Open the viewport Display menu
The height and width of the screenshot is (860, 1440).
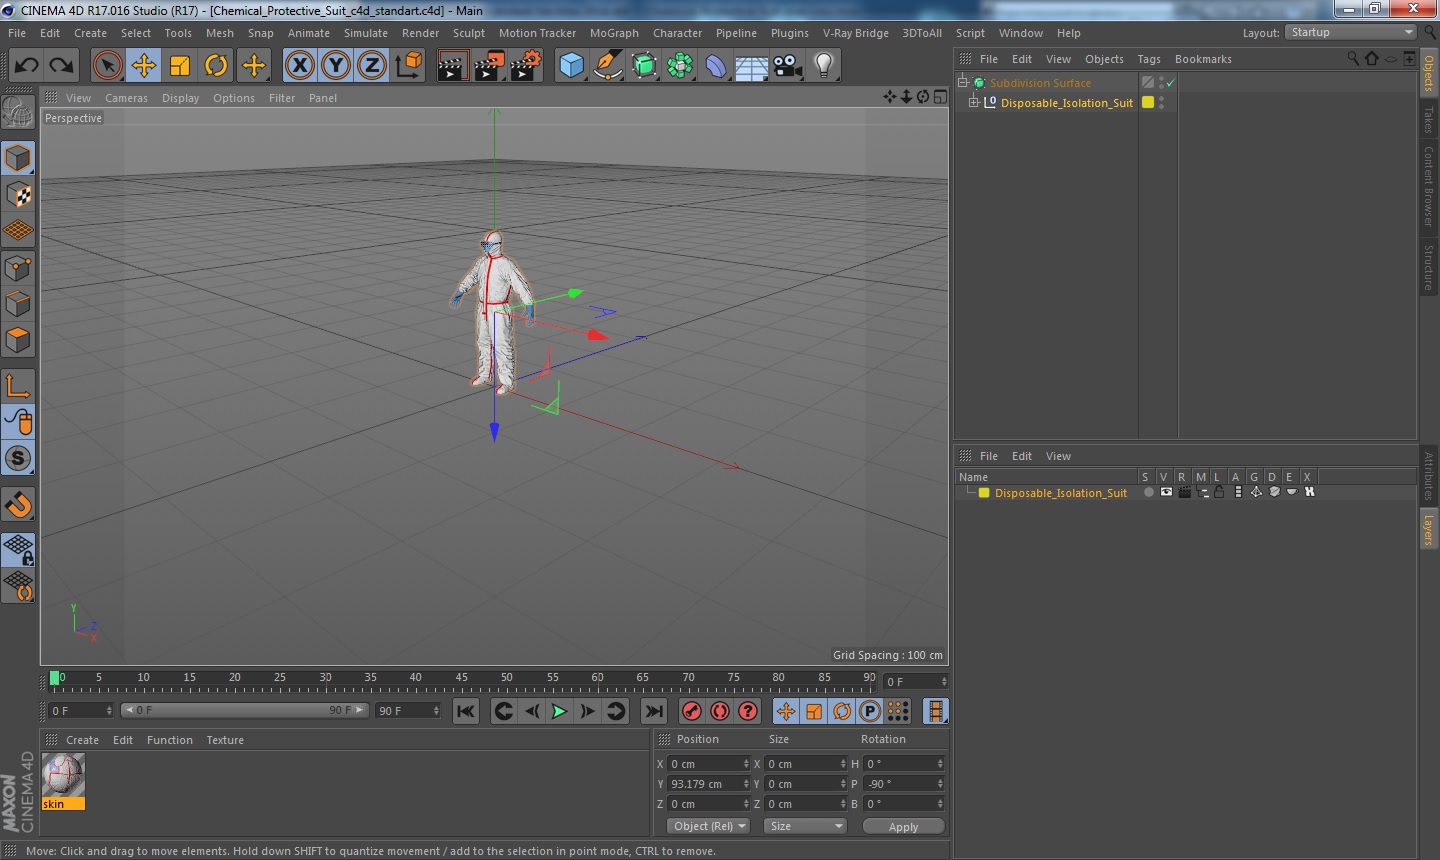click(x=180, y=98)
